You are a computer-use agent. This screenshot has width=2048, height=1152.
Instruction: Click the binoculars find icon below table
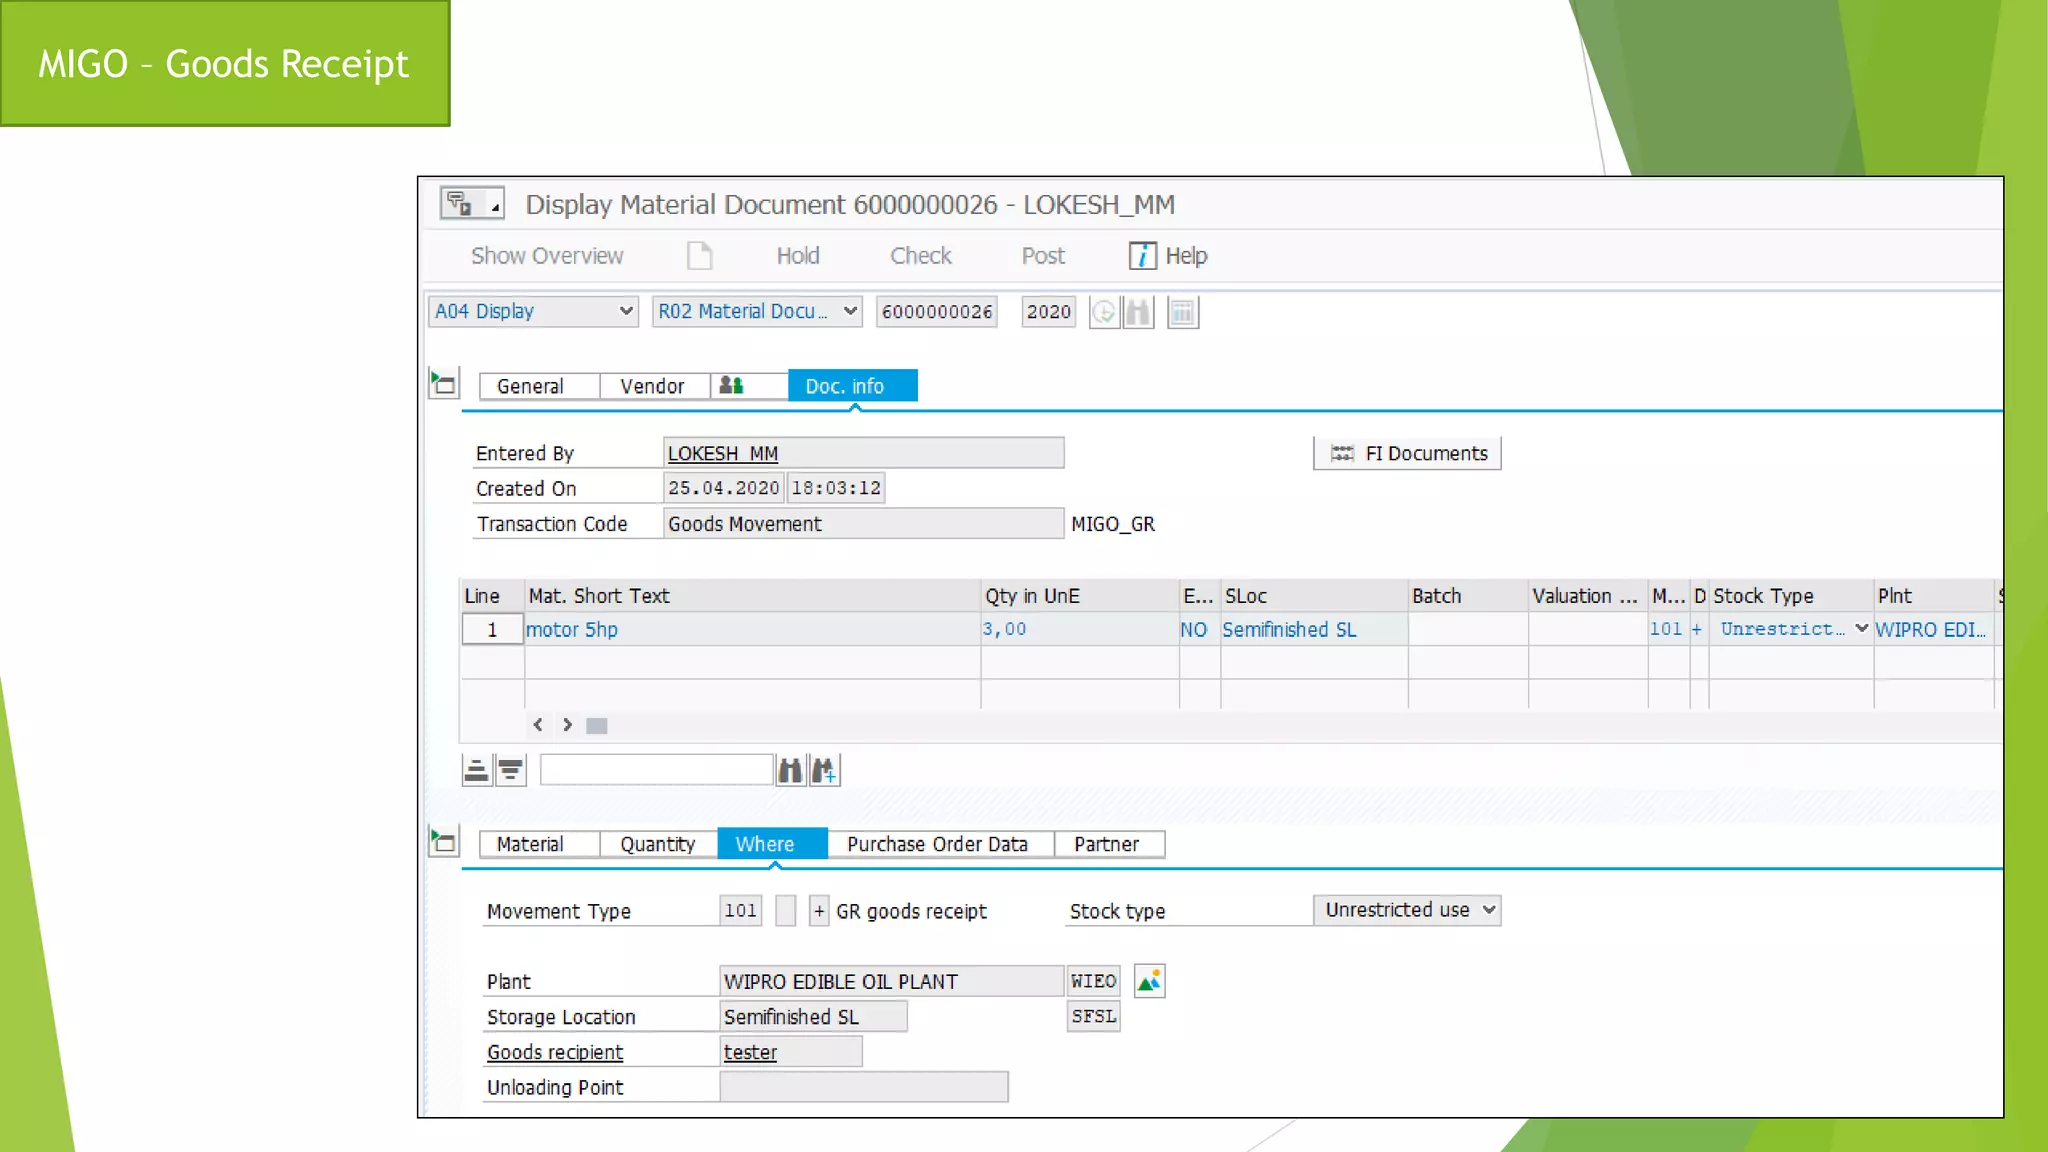(x=790, y=770)
